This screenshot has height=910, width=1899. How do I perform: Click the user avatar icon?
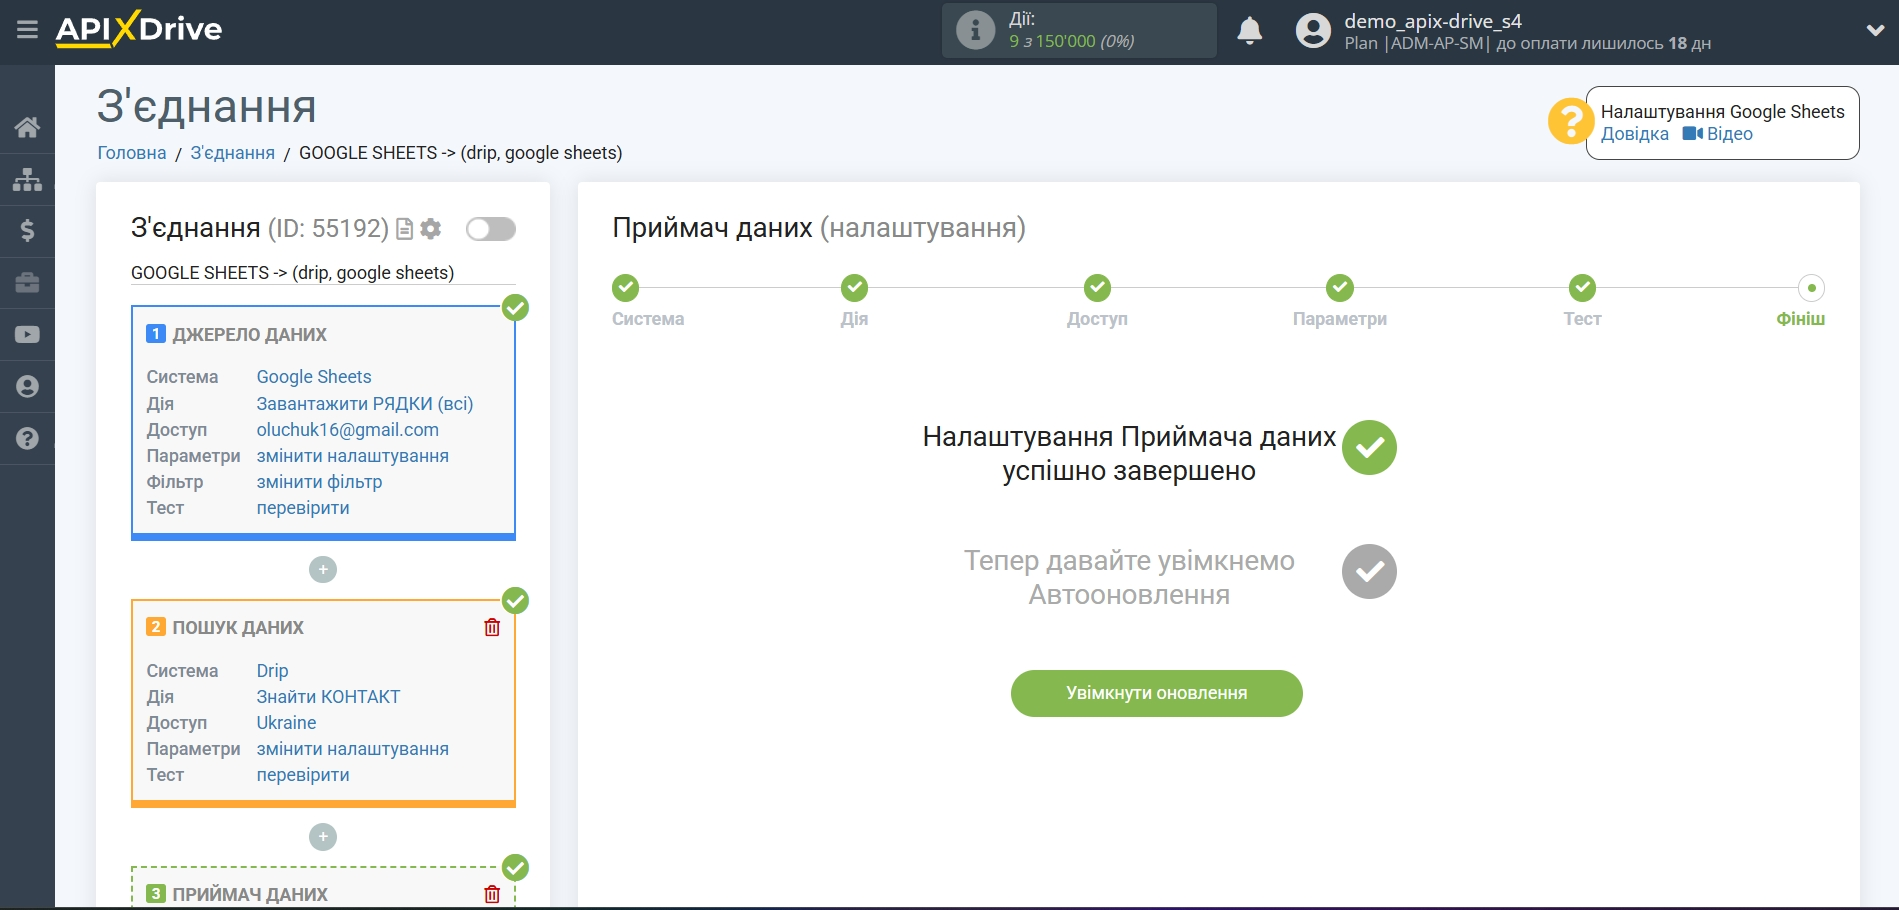click(1313, 31)
